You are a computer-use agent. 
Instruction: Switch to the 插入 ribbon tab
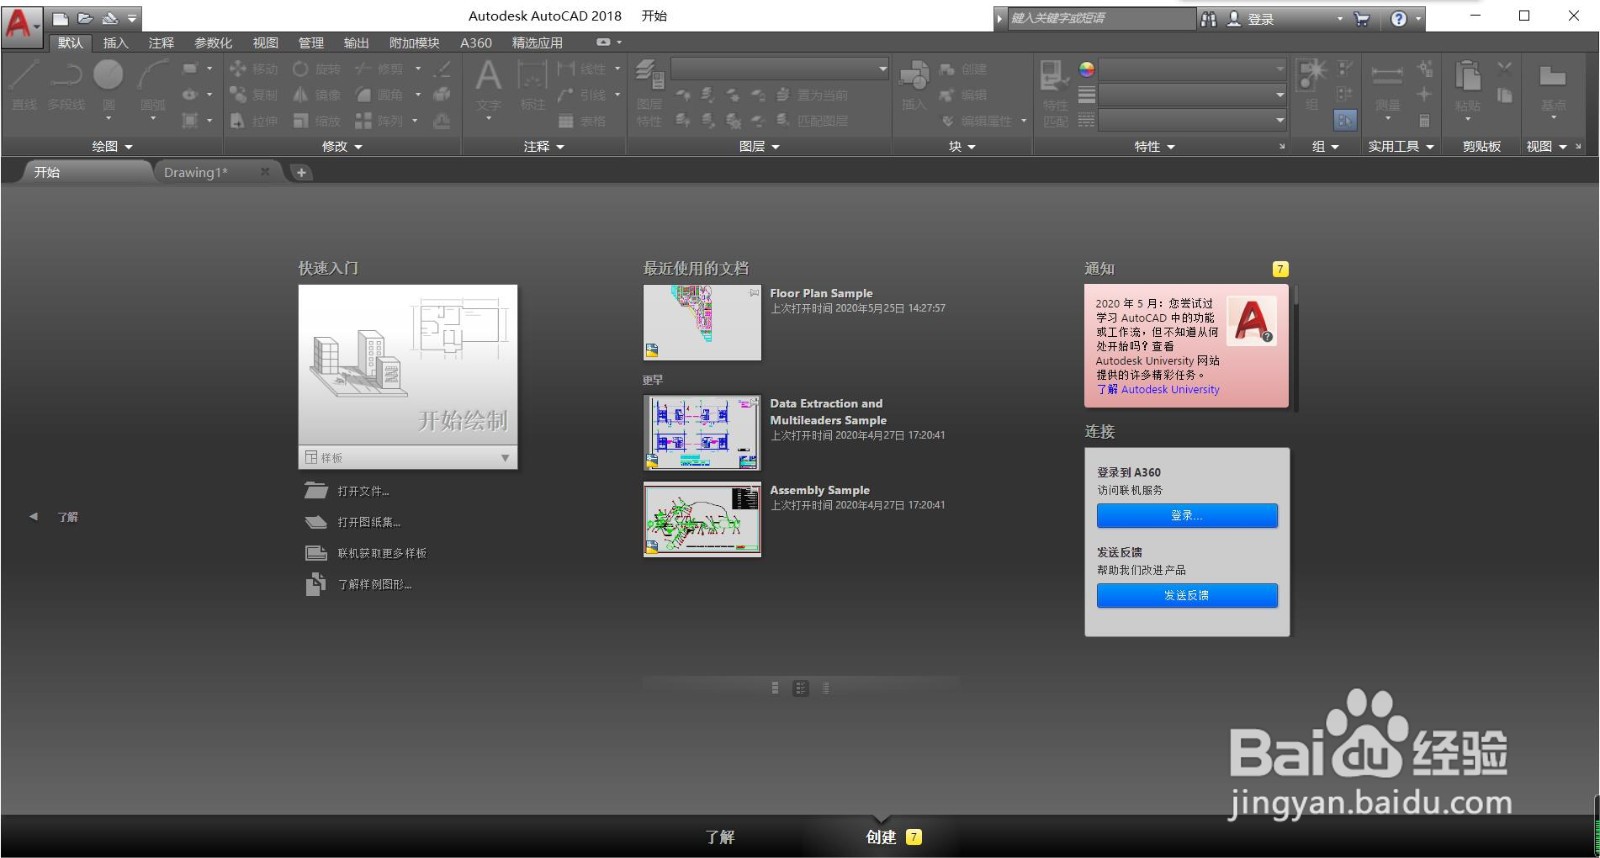pos(116,43)
